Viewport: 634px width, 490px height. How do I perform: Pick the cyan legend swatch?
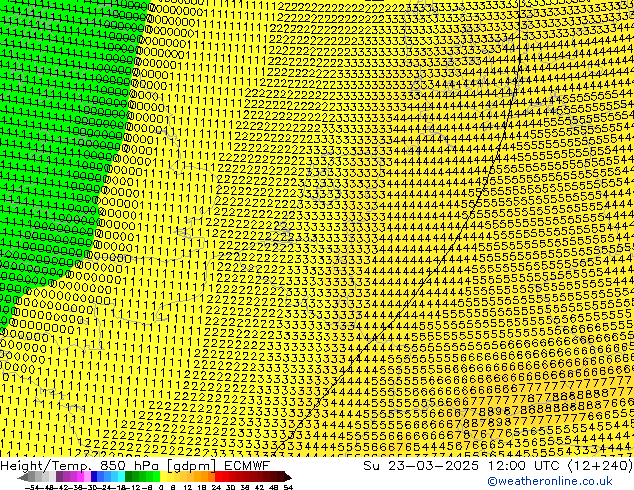coord(121,477)
